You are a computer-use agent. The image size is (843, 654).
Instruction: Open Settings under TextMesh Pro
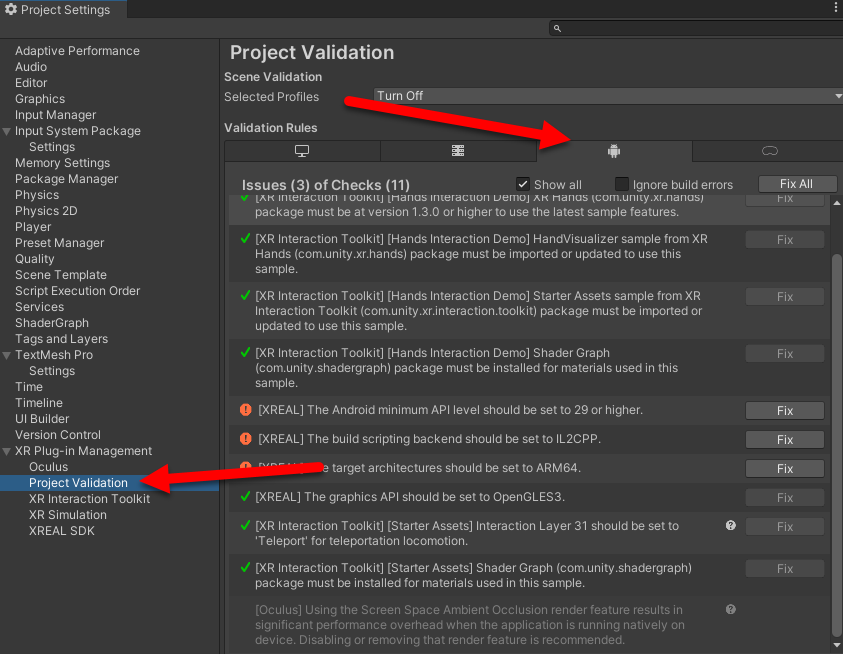(x=52, y=371)
